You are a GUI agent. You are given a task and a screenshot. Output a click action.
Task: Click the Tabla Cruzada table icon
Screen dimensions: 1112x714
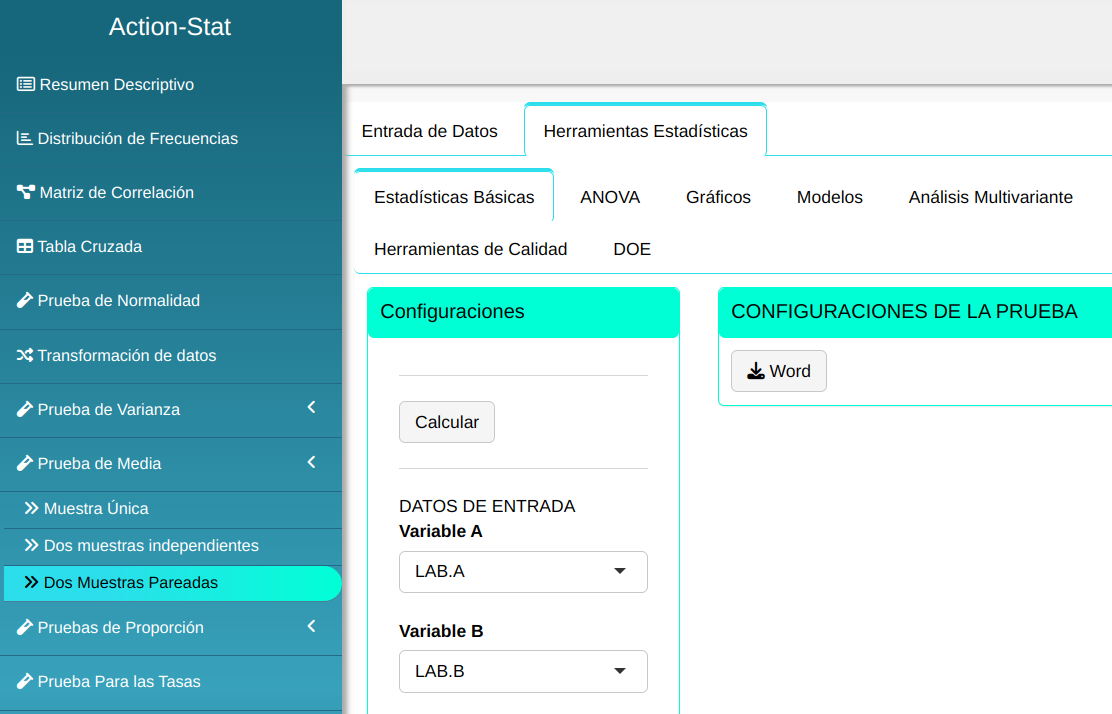click(25, 247)
